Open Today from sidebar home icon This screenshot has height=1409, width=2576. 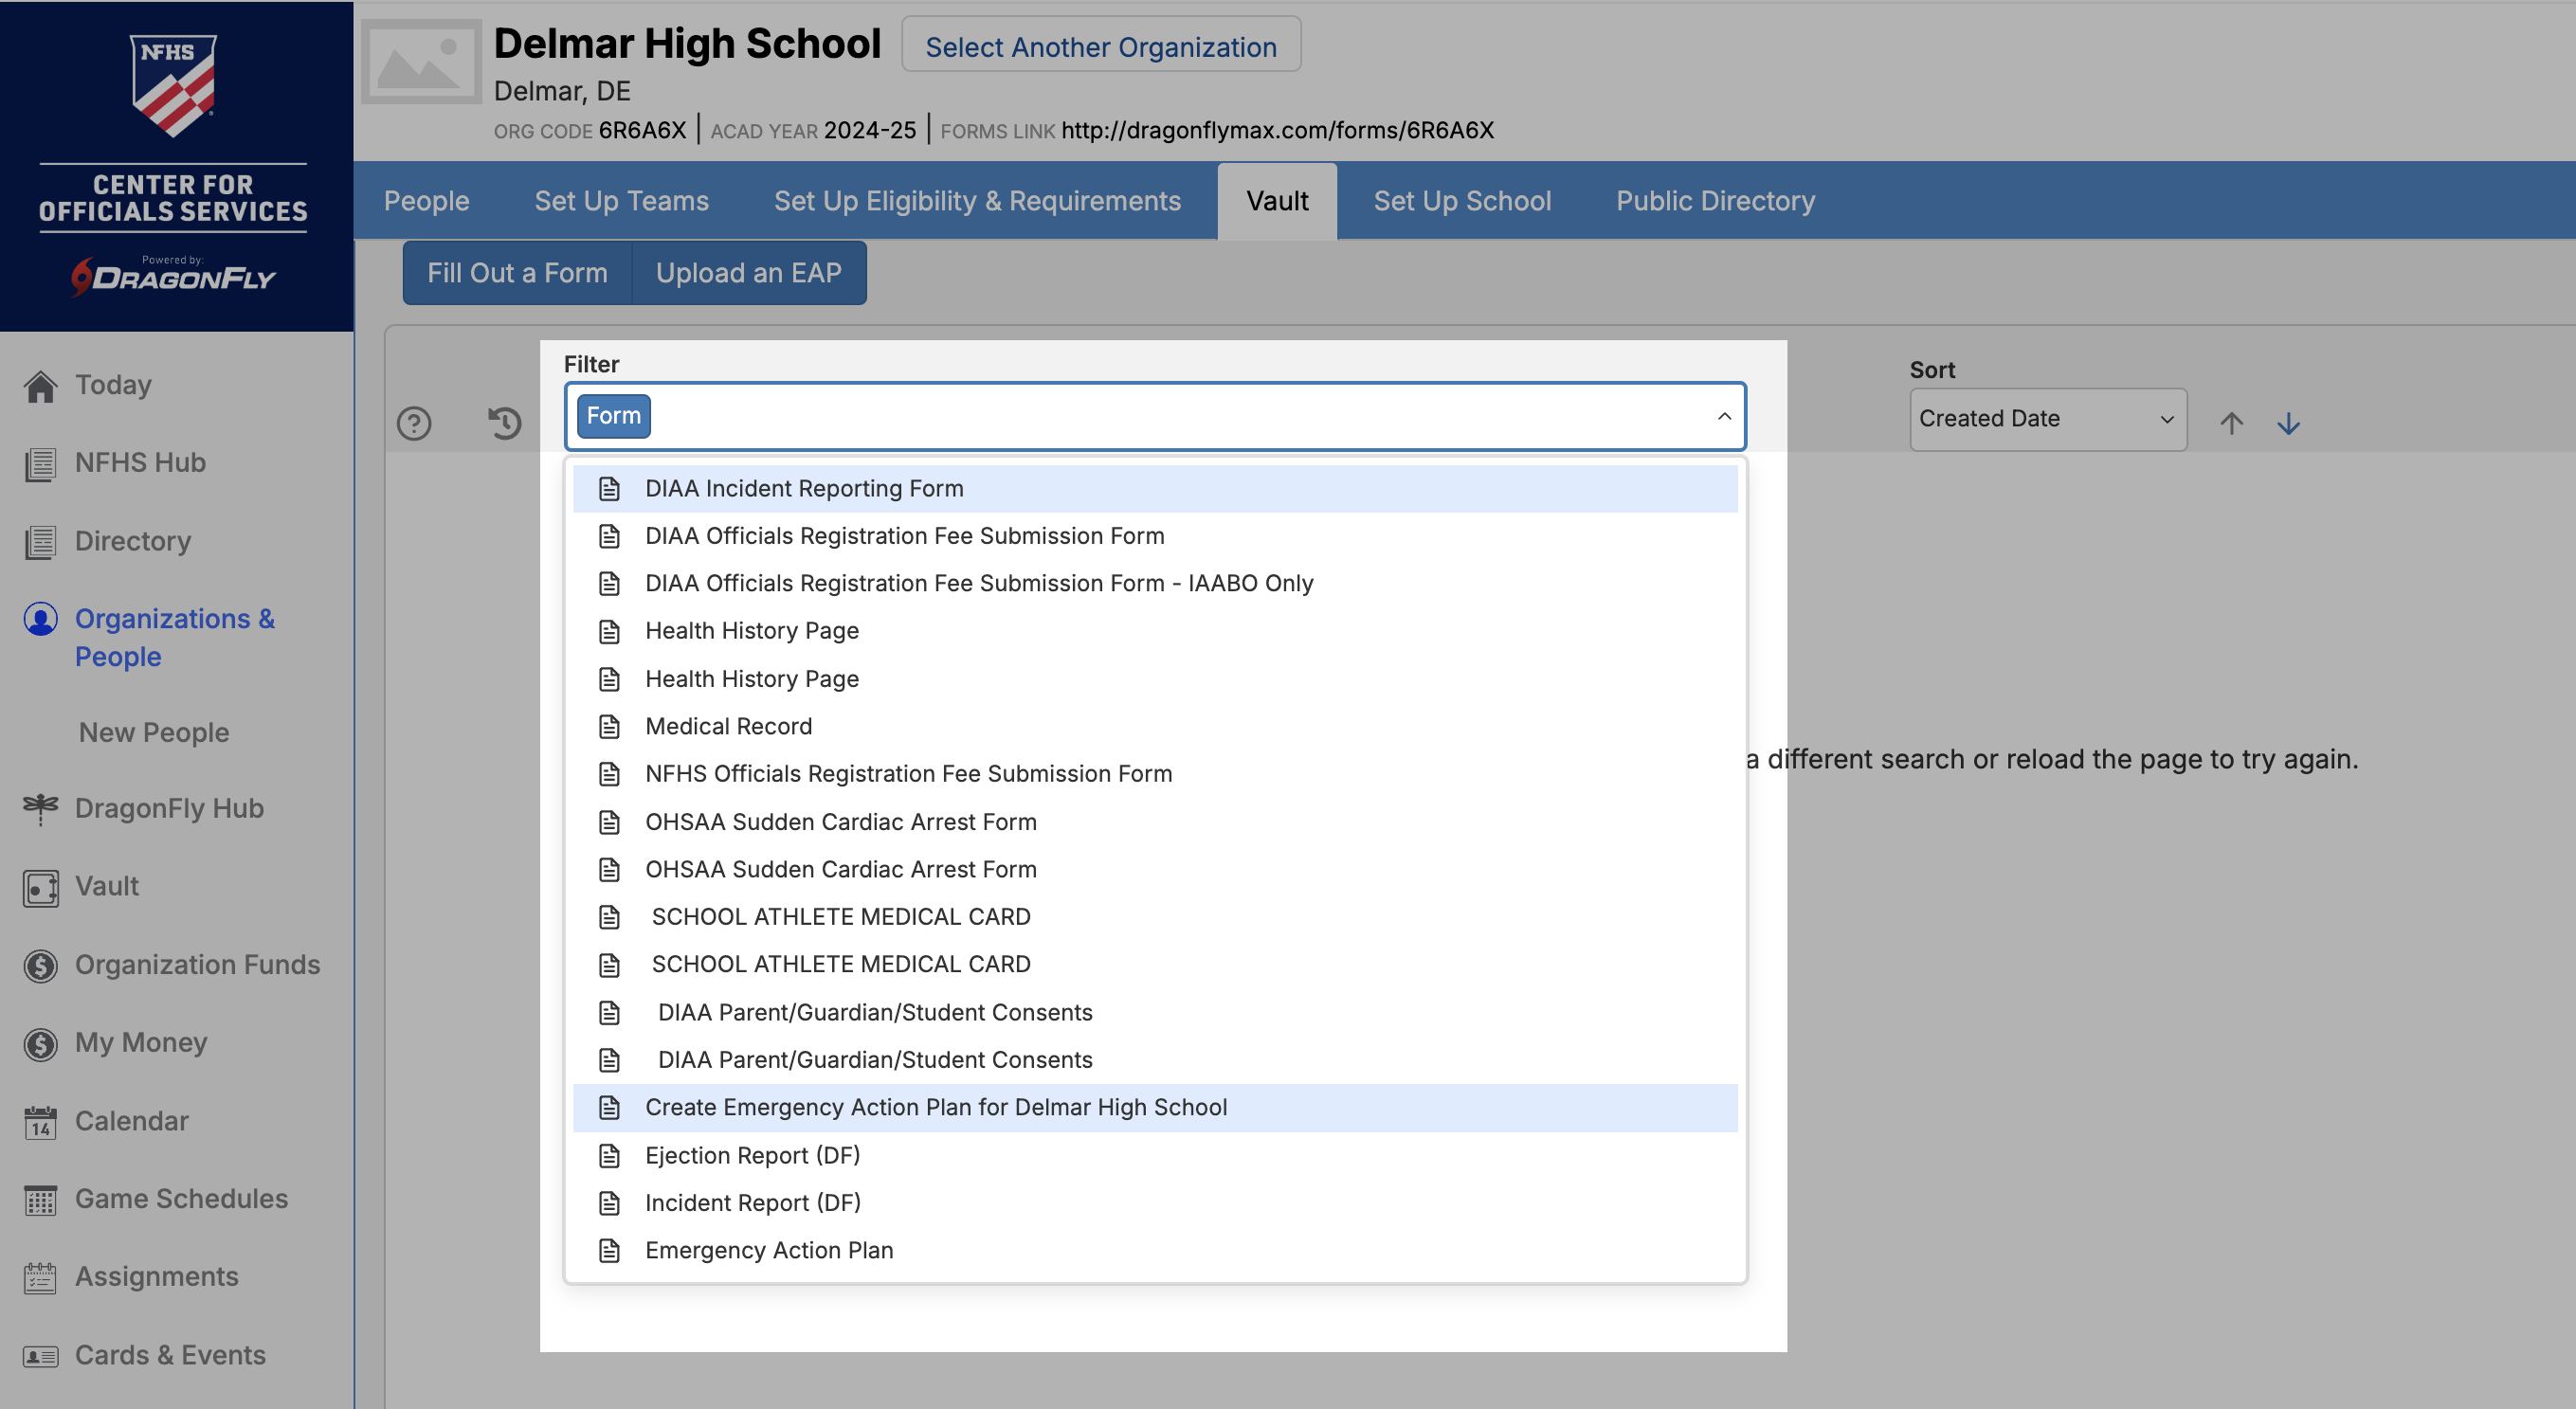(41, 386)
